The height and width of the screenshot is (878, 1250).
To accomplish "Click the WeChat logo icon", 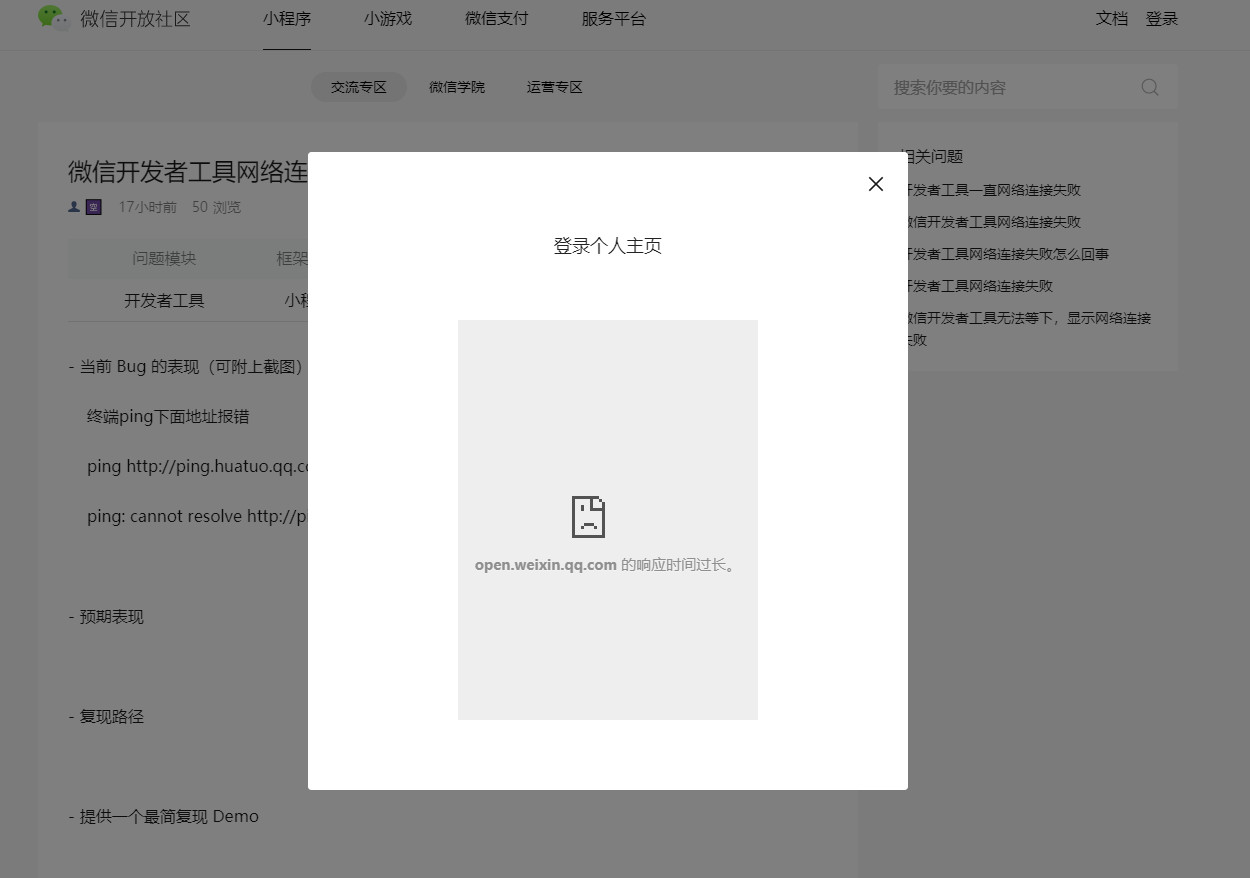I will pyautogui.click(x=54, y=18).
